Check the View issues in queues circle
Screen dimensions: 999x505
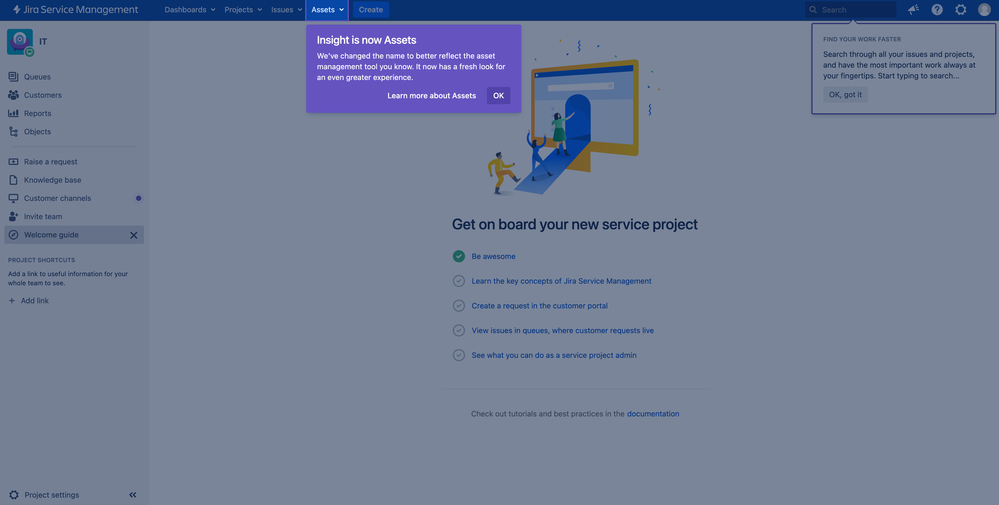[x=459, y=331]
